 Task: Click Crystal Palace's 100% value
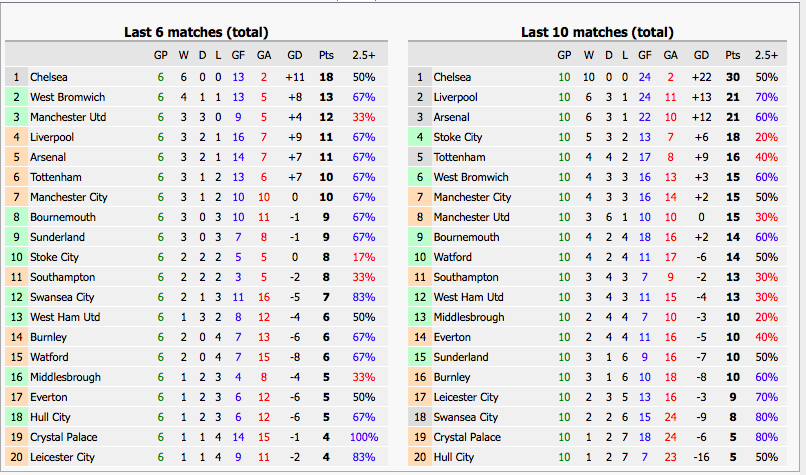click(363, 437)
